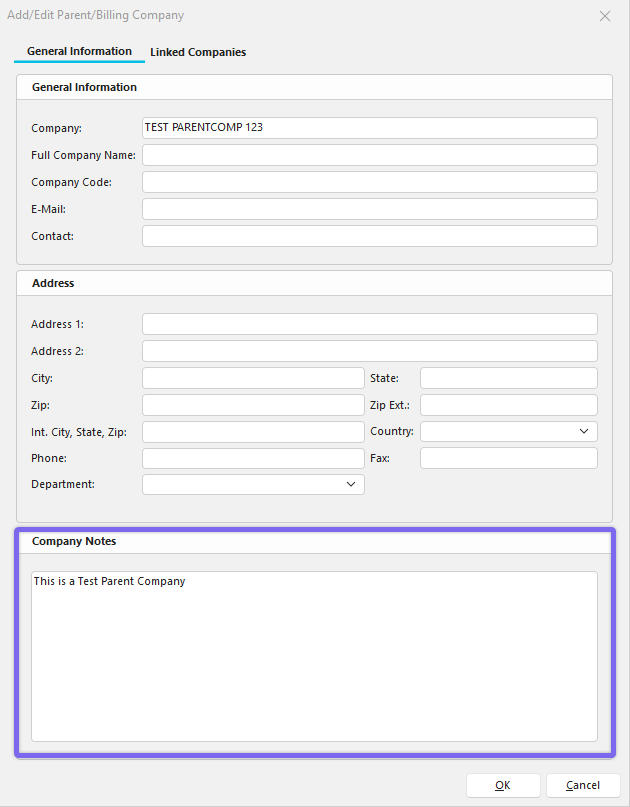Select the E-Mail input field

369,209
